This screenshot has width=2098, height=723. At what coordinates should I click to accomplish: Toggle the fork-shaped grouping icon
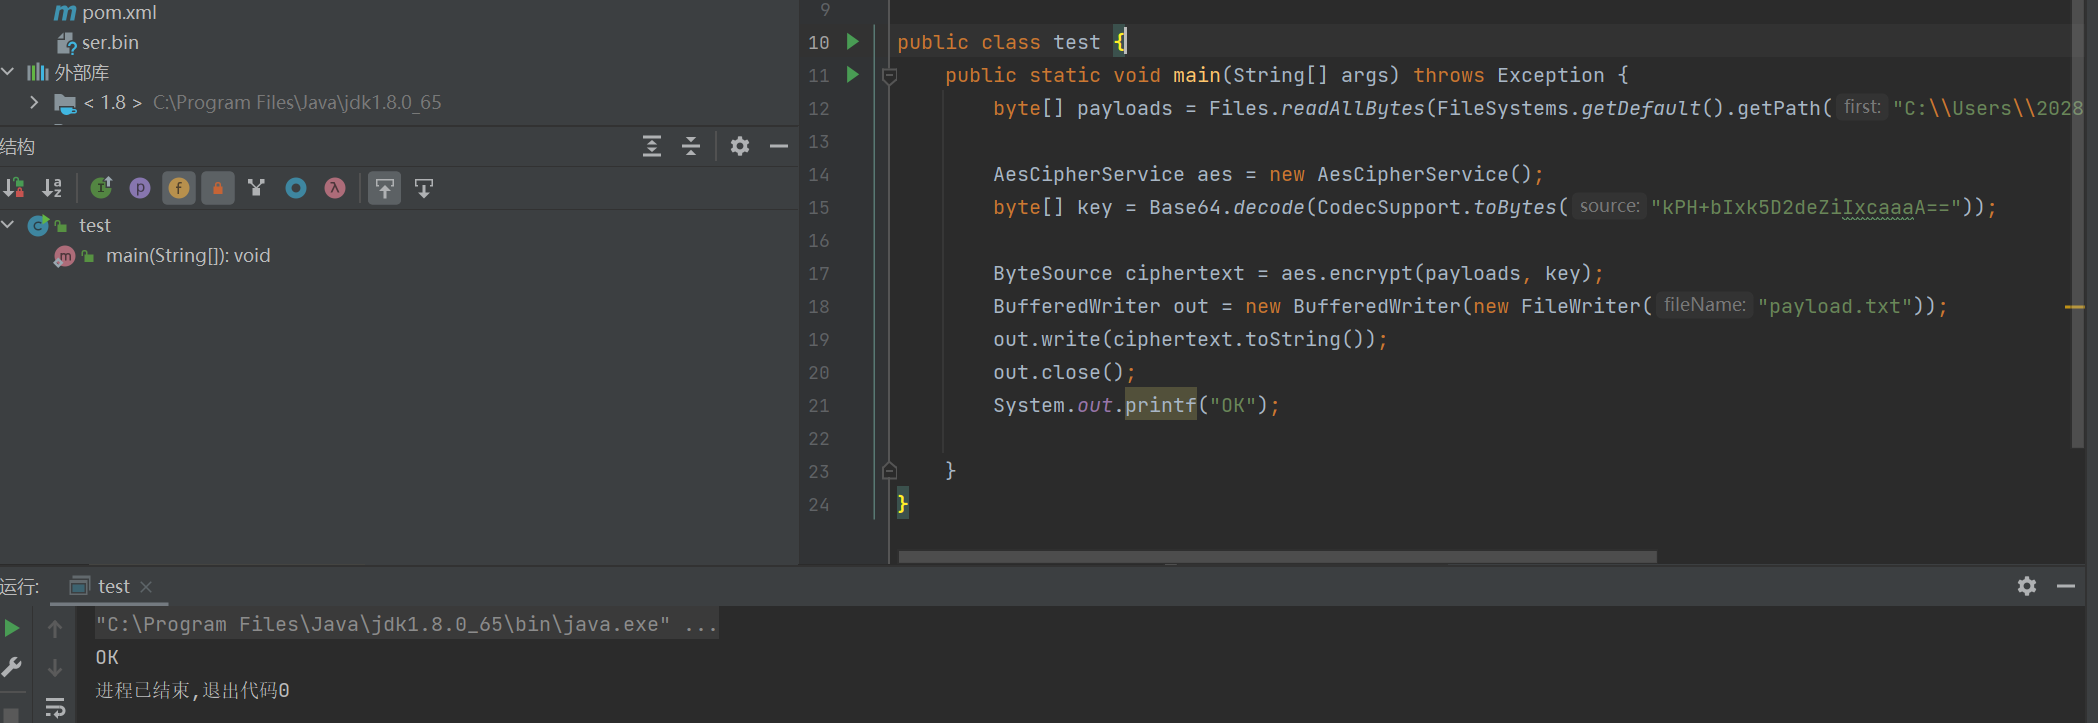(x=257, y=188)
